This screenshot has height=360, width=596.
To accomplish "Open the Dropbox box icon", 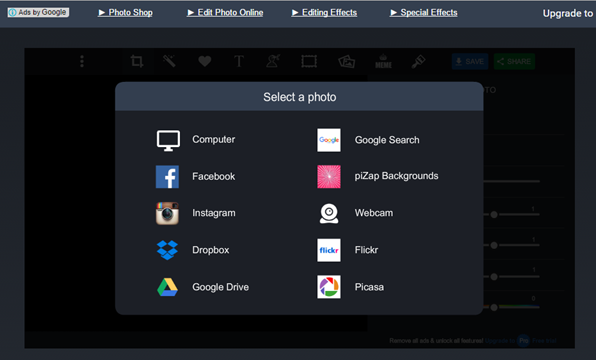I will (x=167, y=250).
